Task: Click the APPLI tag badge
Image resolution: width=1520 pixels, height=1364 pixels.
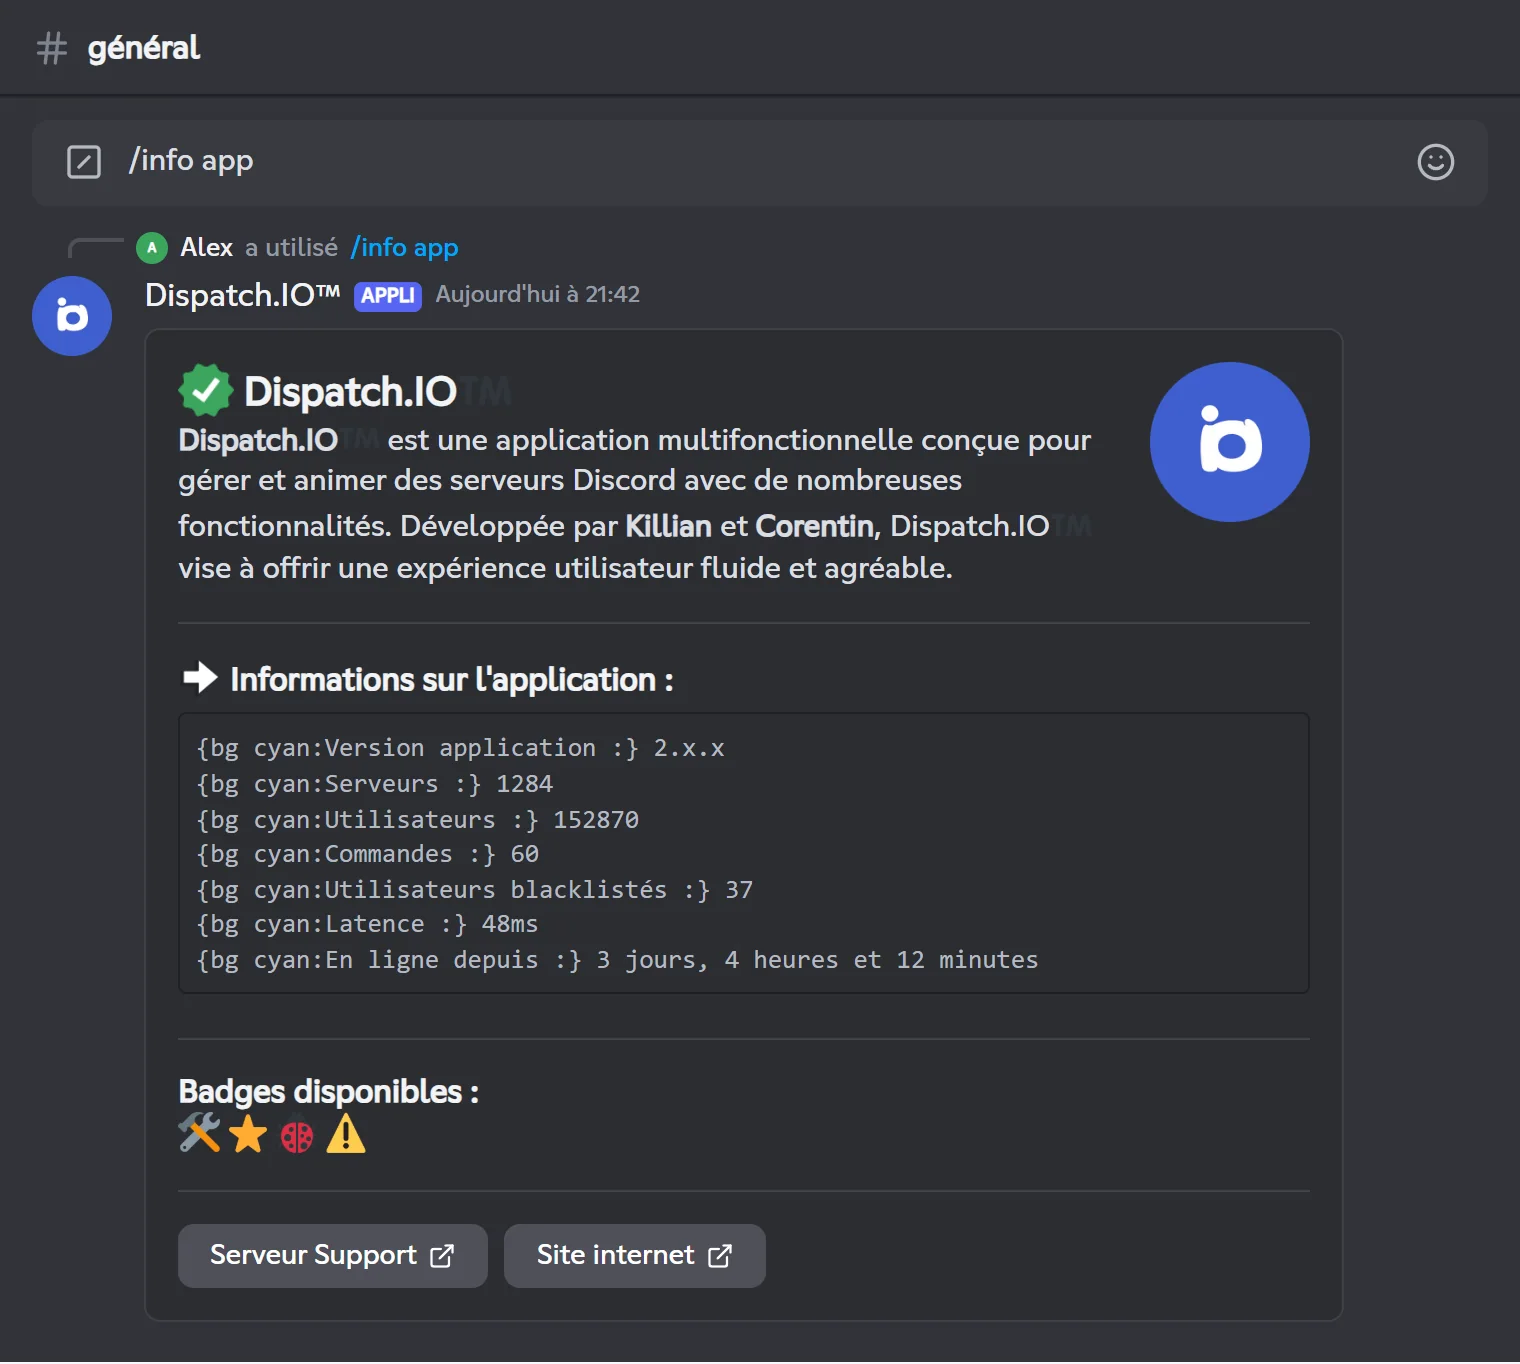Action: click(x=388, y=296)
